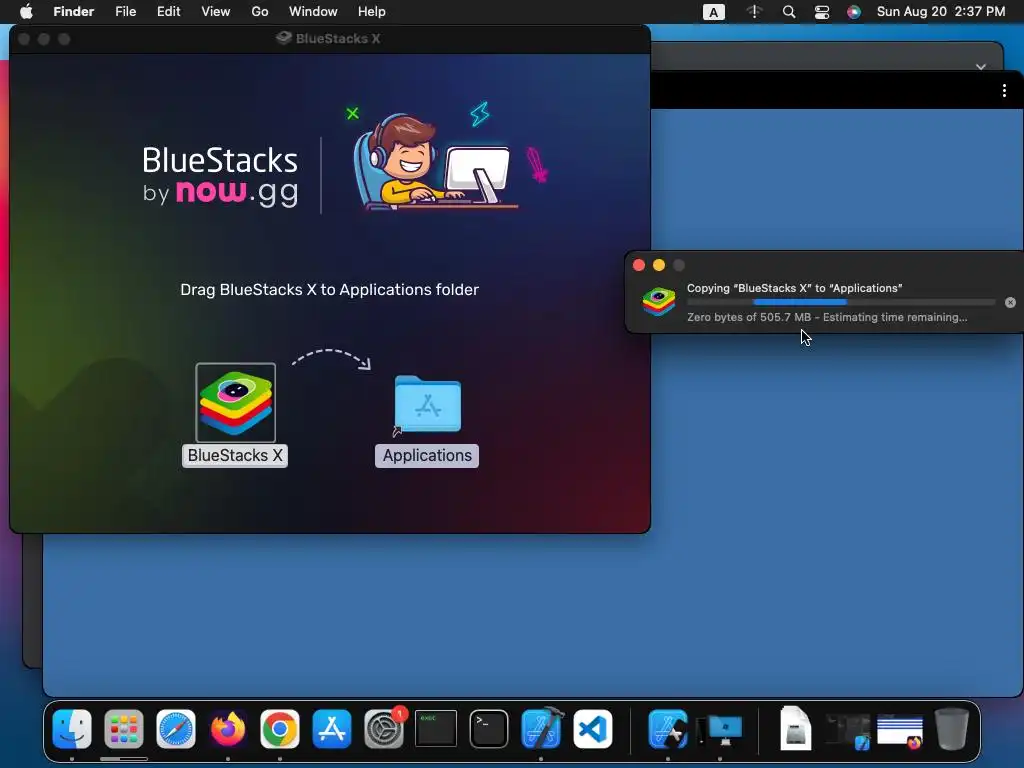
Task: Select the Applications folder shortcut
Action: click(428, 404)
